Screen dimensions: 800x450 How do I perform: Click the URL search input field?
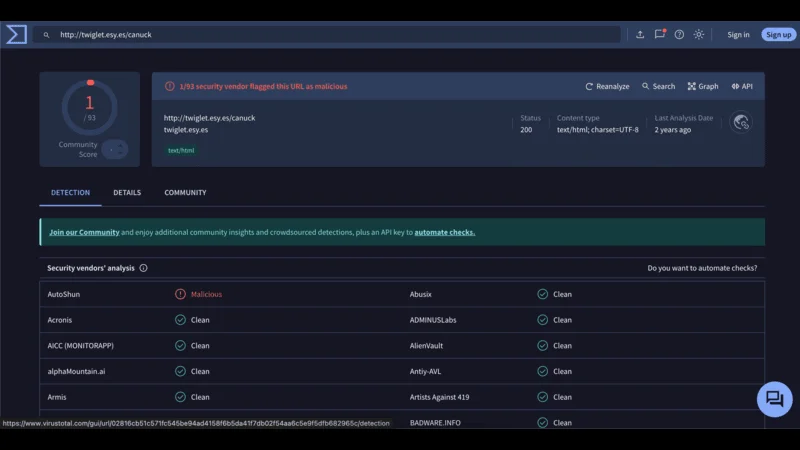[330, 34]
